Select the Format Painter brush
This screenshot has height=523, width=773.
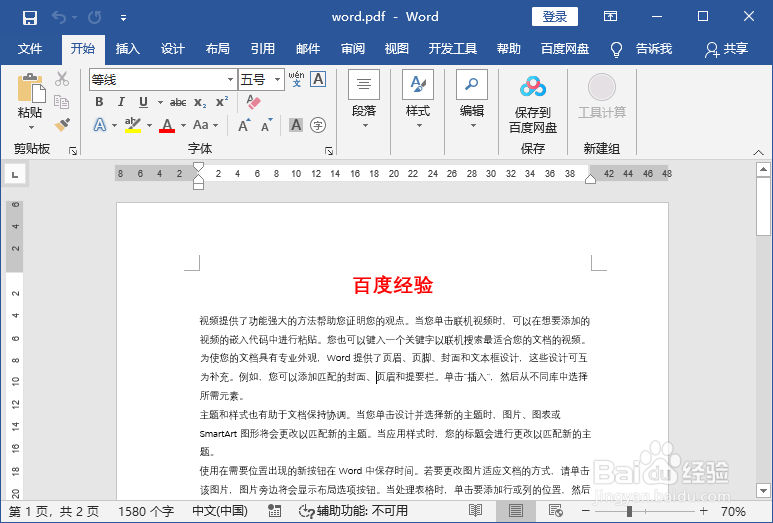tap(62, 124)
